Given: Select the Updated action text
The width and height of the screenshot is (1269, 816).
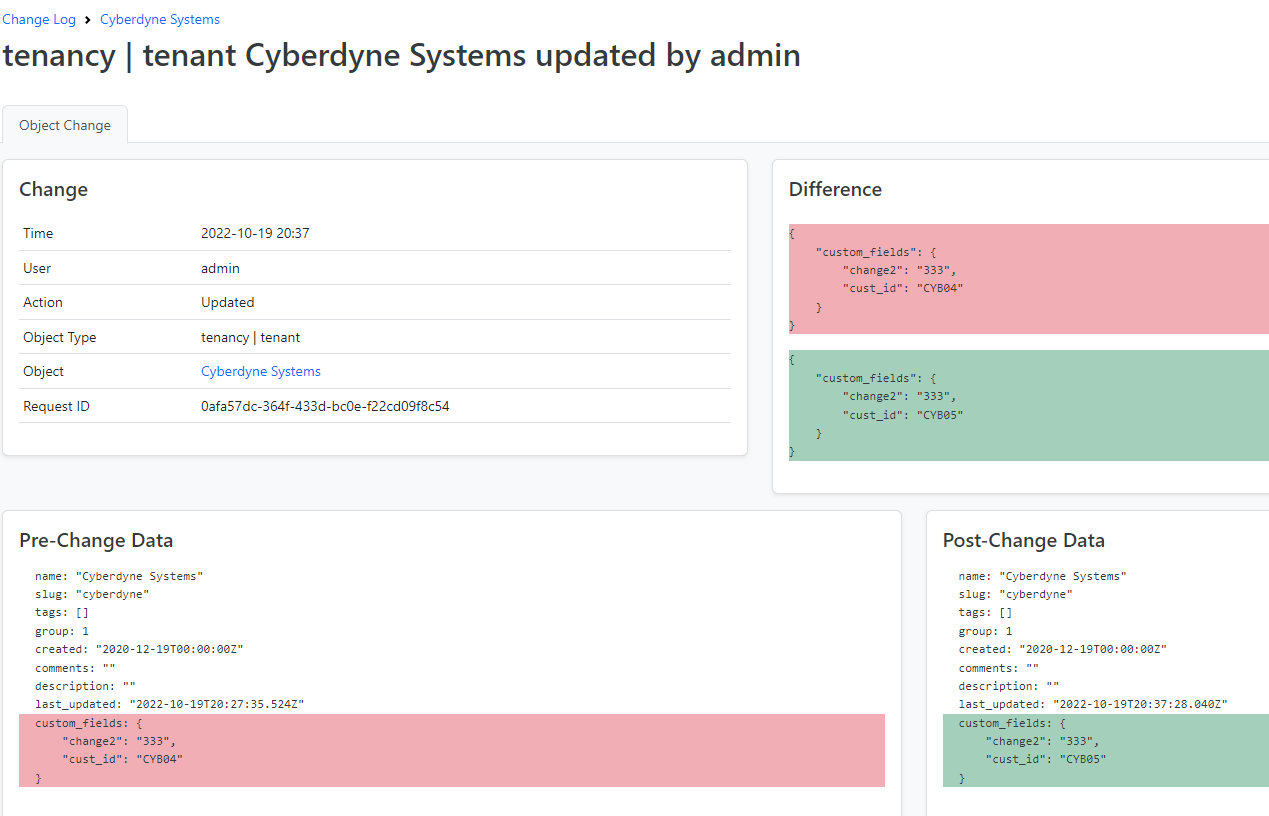Looking at the screenshot, I should click(224, 302).
